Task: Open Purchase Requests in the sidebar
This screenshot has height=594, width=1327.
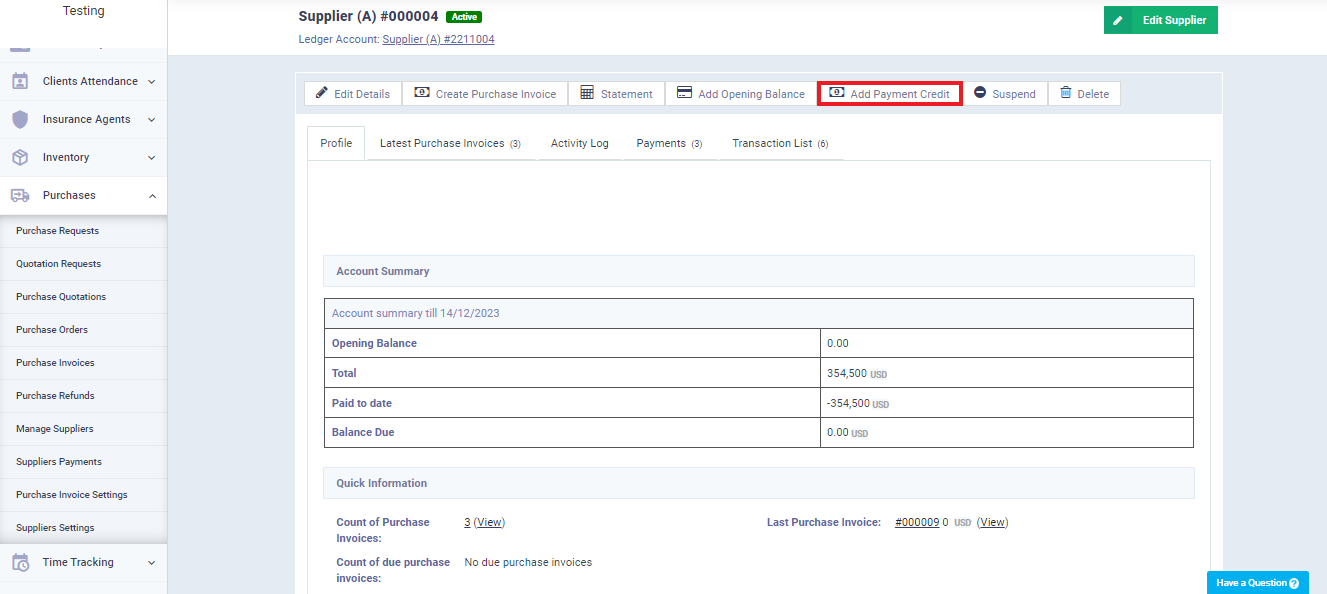Action: [84, 231]
